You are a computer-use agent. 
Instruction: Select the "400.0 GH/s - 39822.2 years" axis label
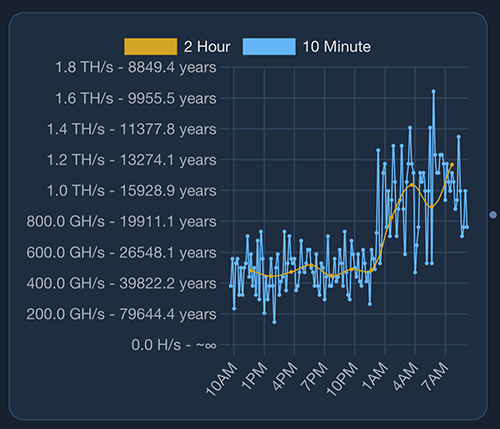pyautogui.click(x=122, y=283)
